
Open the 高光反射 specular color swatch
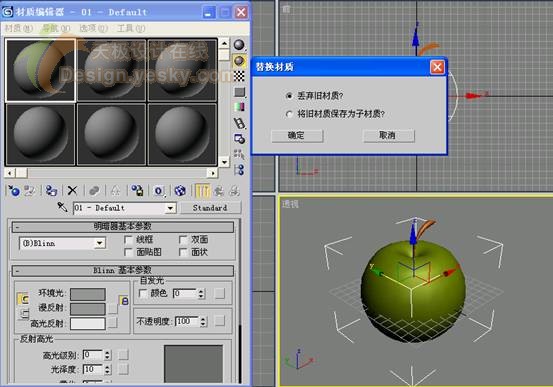coord(87,323)
